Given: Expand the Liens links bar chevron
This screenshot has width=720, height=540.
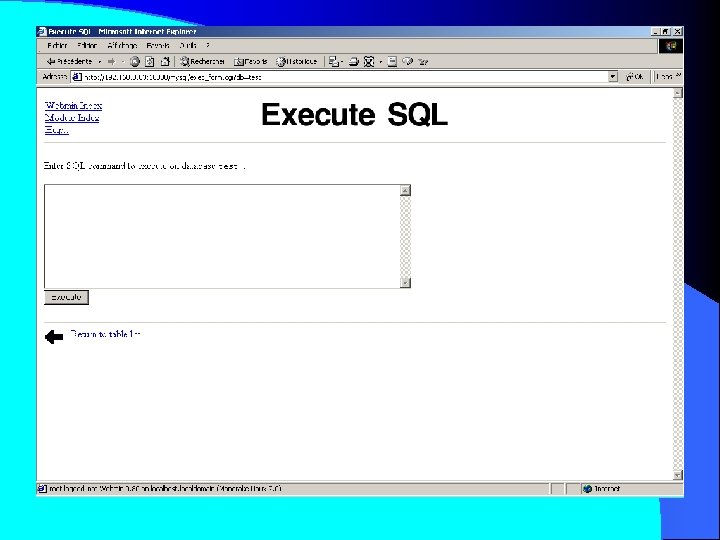Looking at the screenshot, I should (678, 76).
